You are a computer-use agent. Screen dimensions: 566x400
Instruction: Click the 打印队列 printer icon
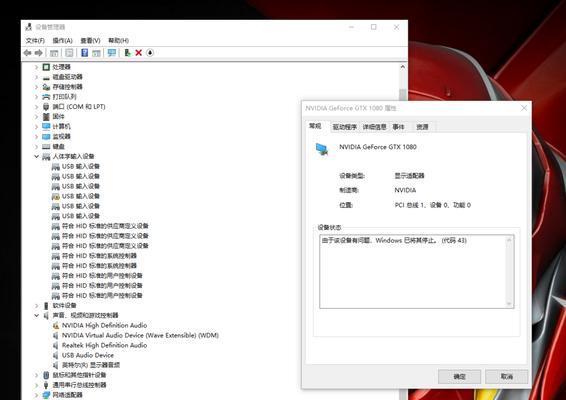pos(46,97)
